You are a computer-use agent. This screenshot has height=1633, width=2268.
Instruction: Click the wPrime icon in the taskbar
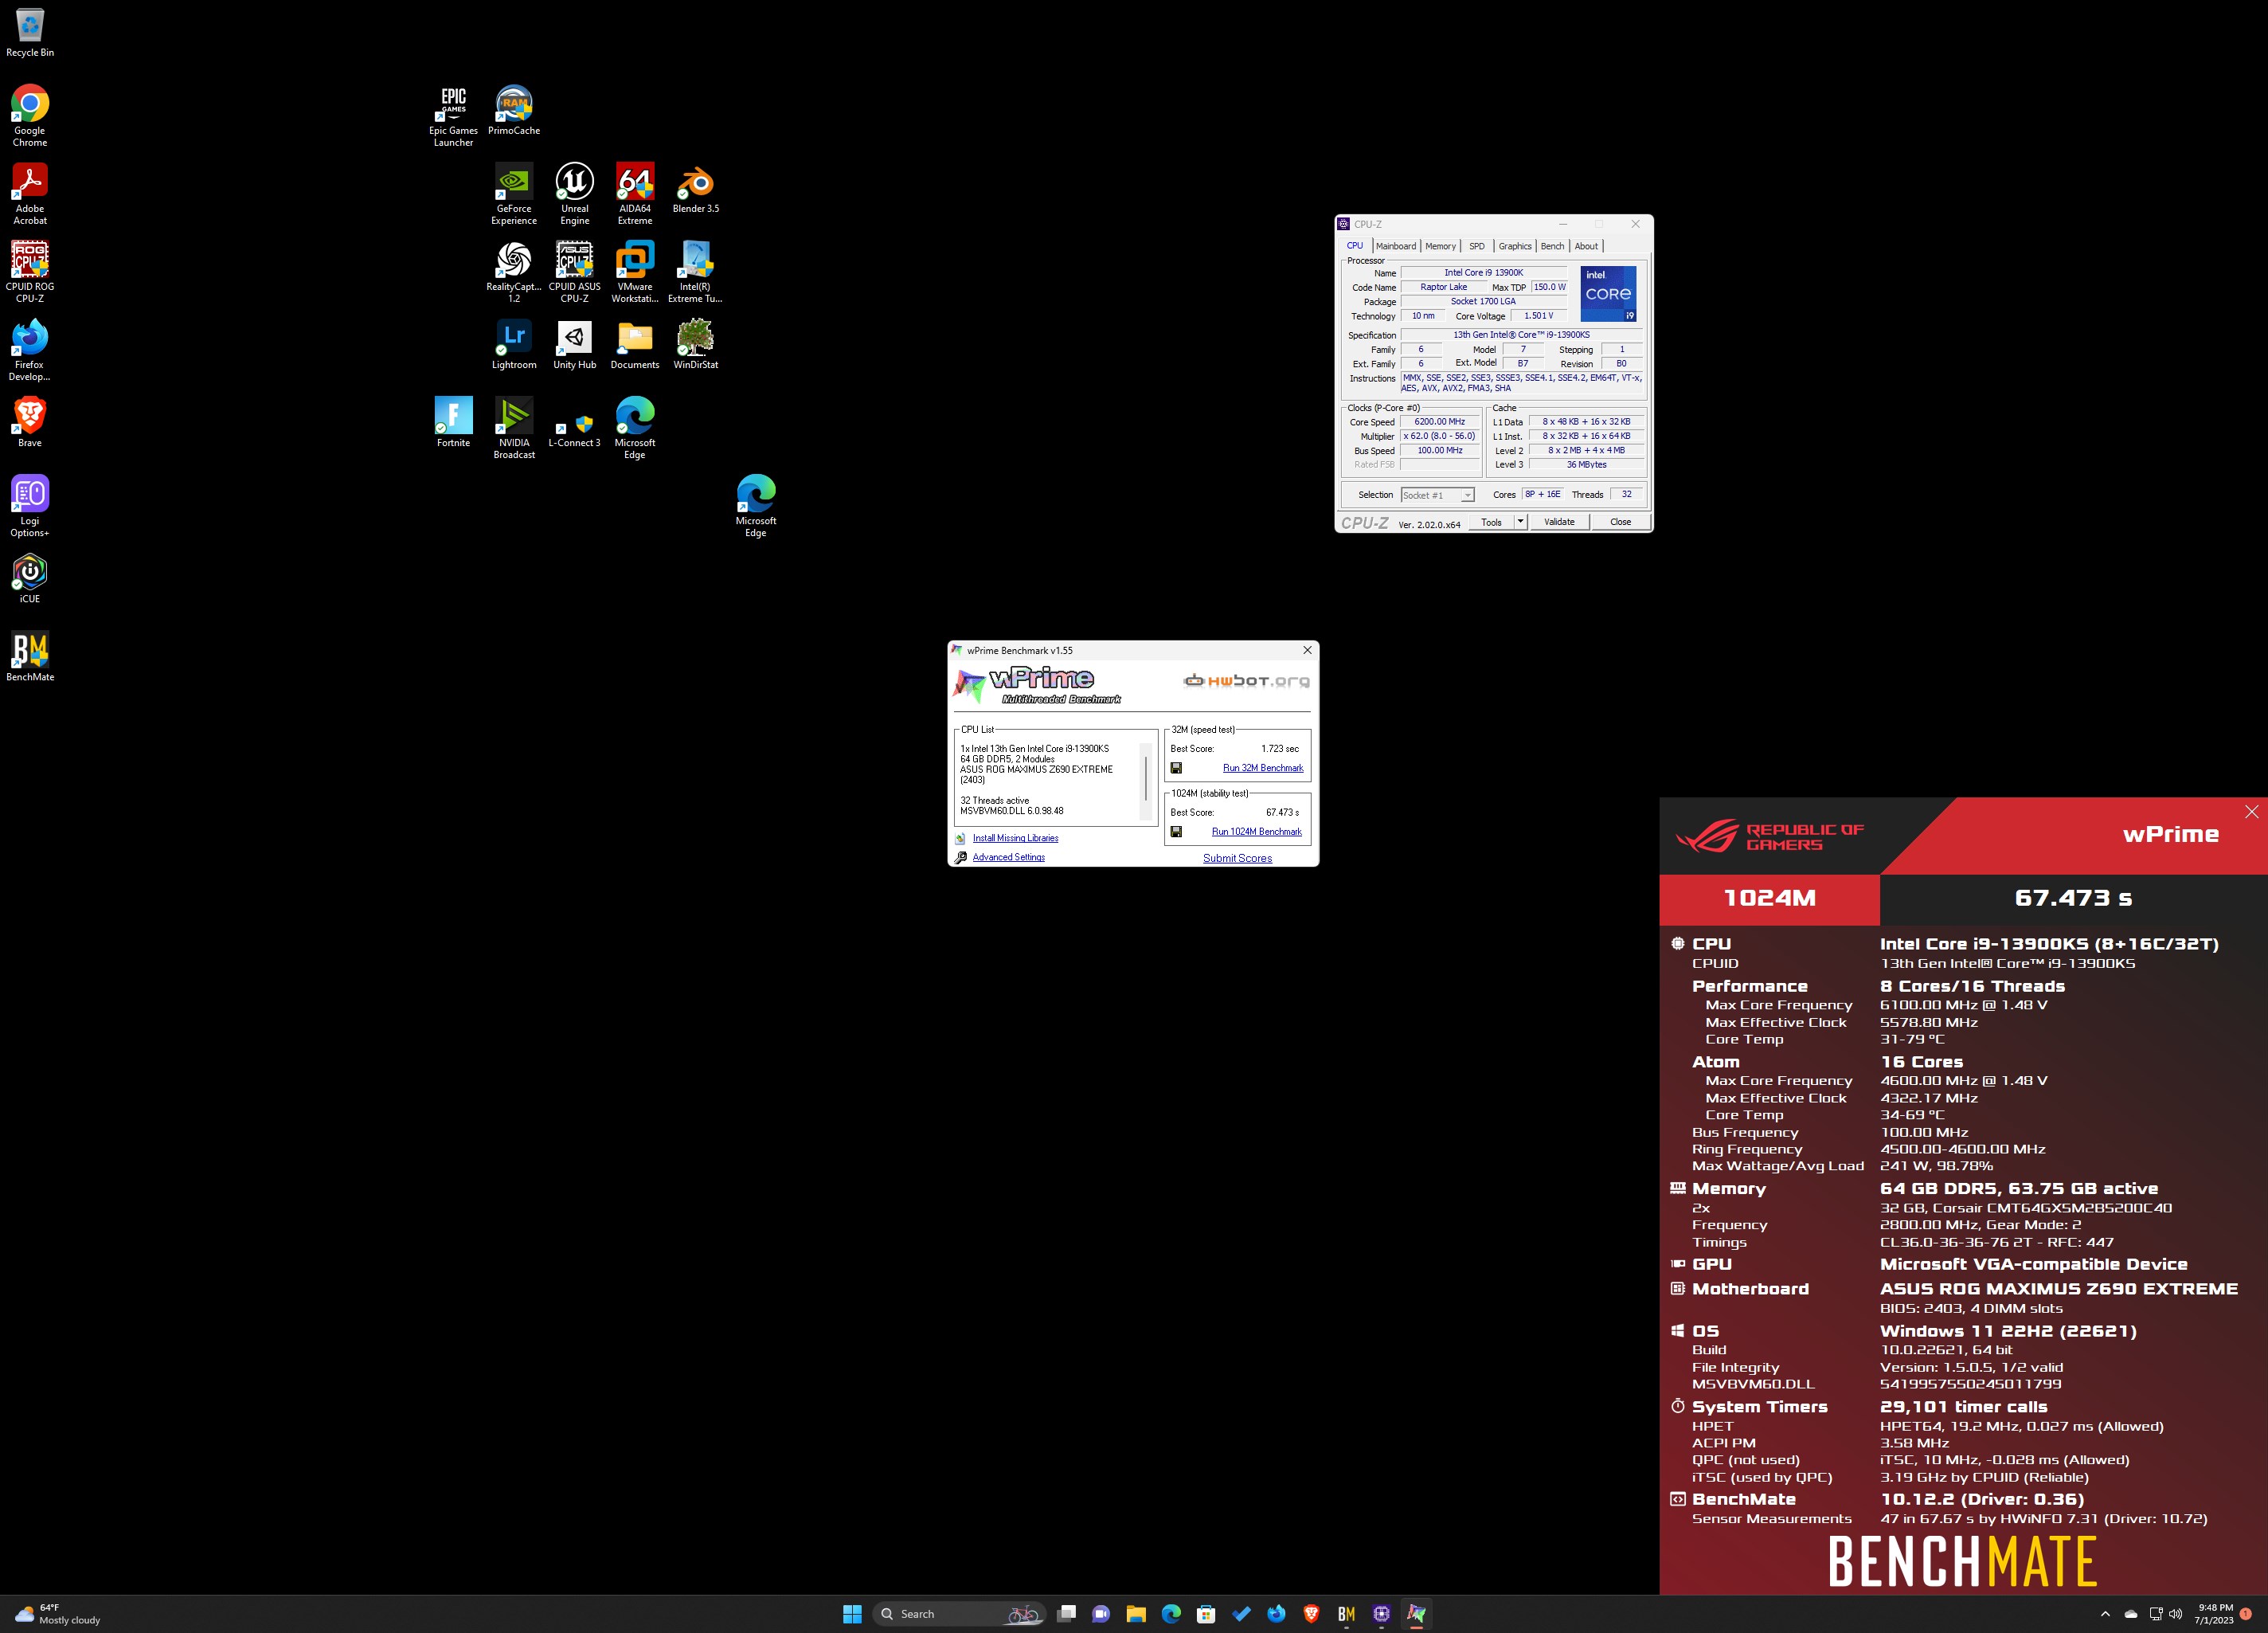tap(1416, 1613)
